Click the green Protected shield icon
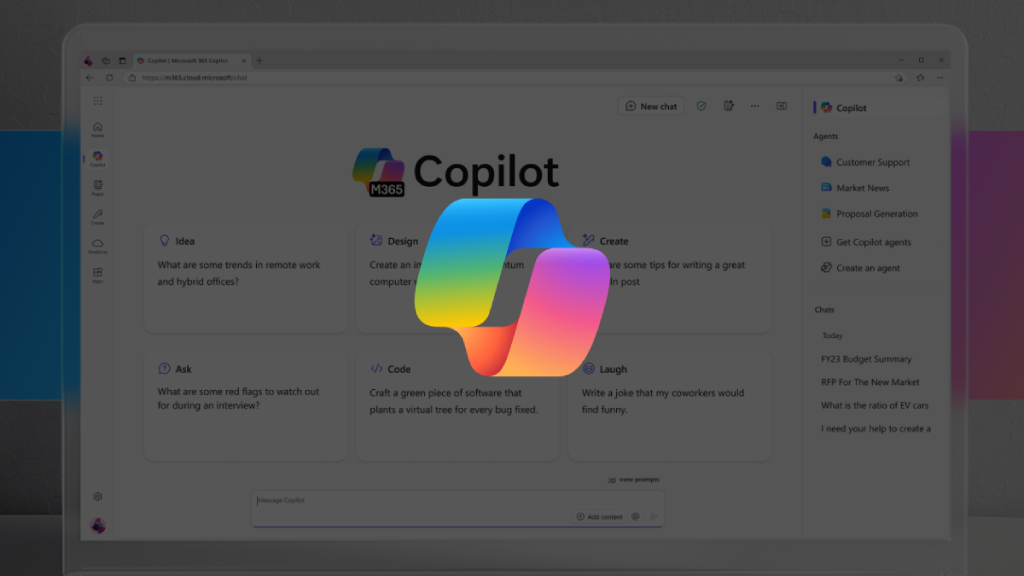The width and height of the screenshot is (1024, 576). click(x=701, y=106)
